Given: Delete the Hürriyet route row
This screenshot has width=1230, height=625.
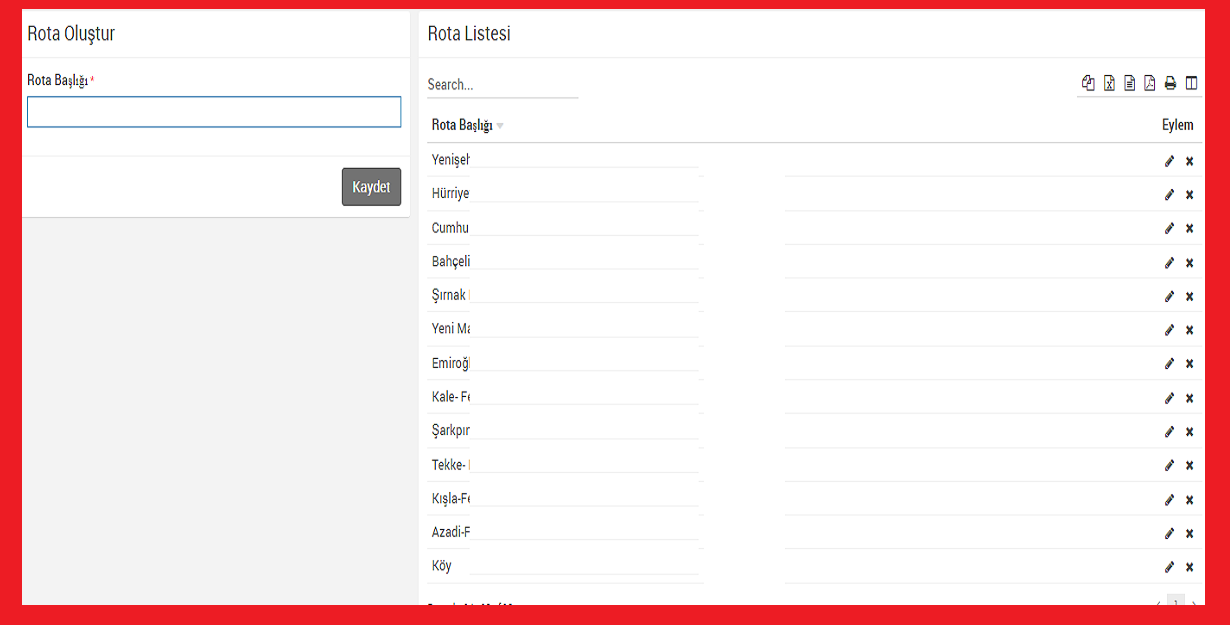Looking at the screenshot, I should click(1189, 195).
